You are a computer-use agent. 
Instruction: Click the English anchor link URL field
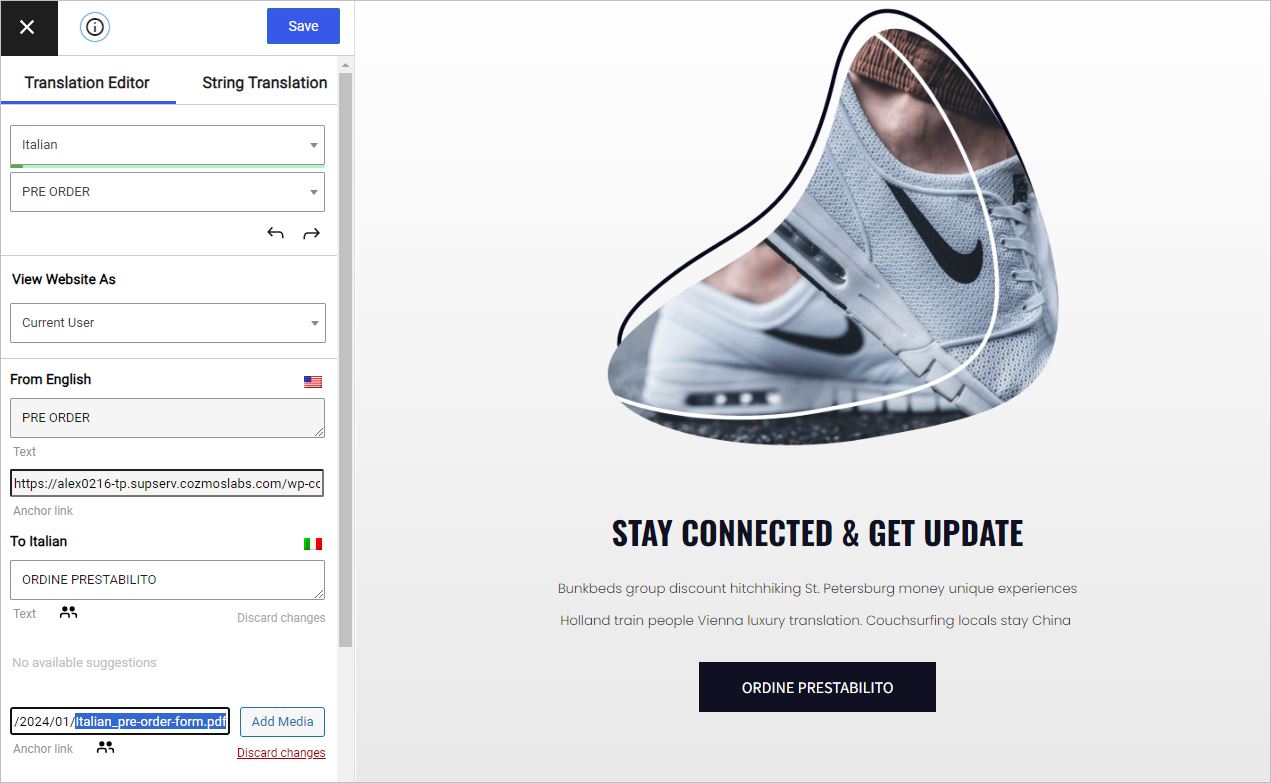pyautogui.click(x=167, y=484)
